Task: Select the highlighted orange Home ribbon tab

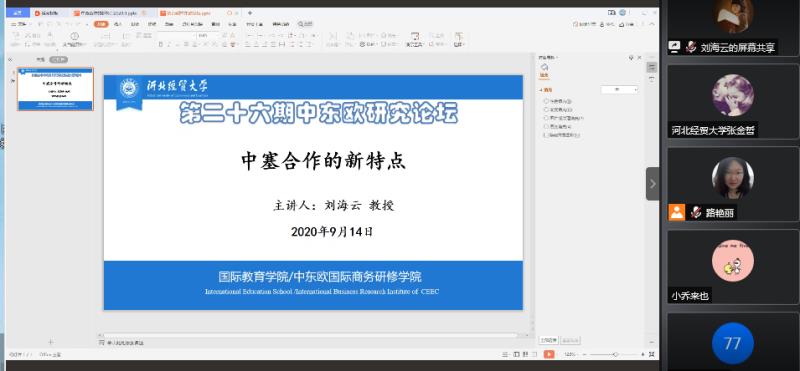Action: click(102, 24)
